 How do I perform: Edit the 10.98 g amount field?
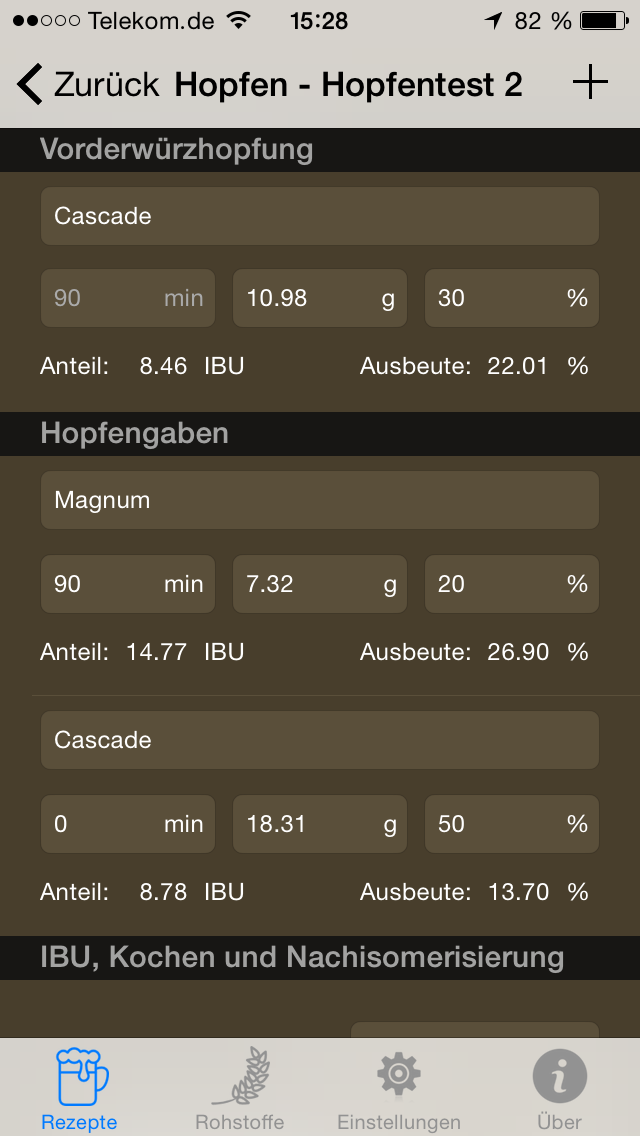(x=319, y=298)
